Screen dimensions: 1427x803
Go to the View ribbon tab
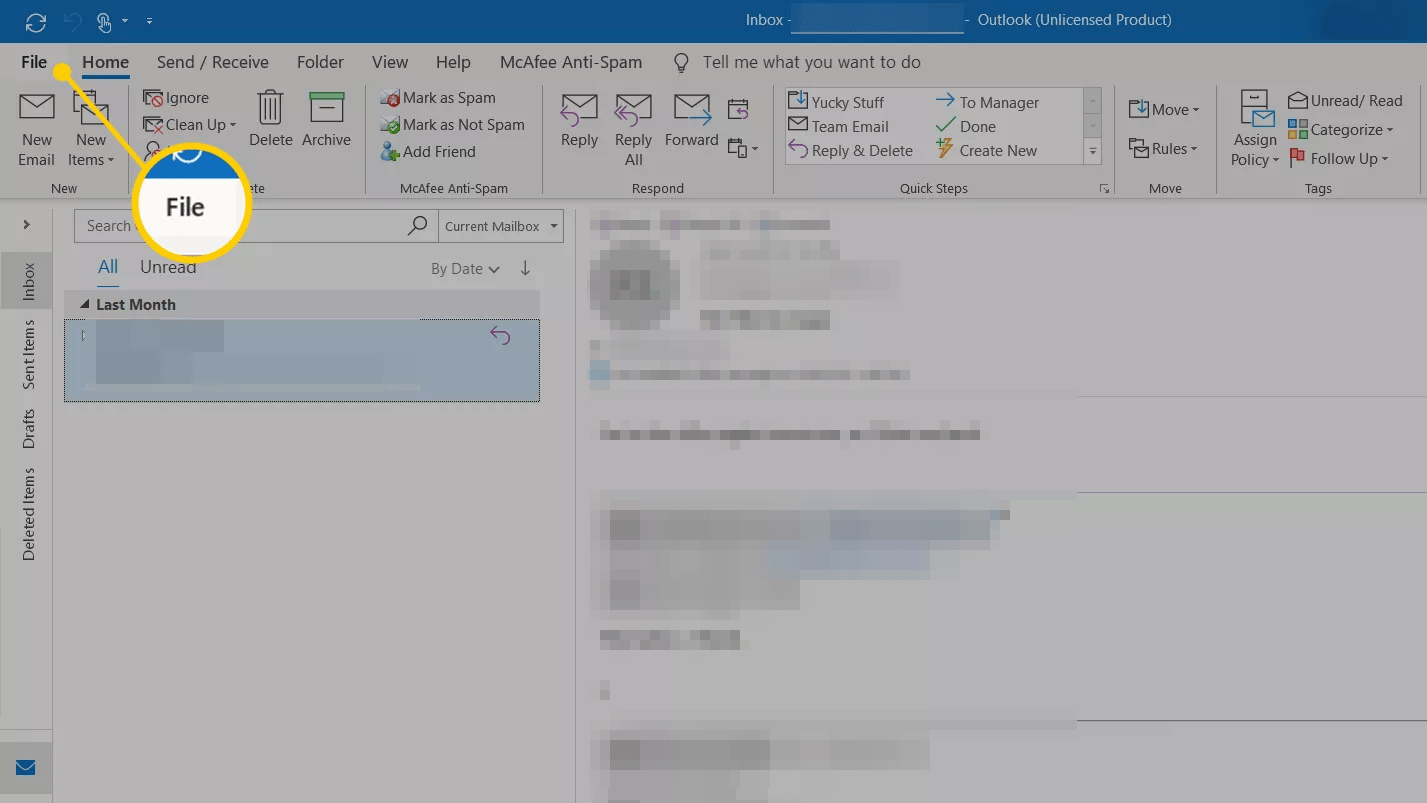click(390, 62)
